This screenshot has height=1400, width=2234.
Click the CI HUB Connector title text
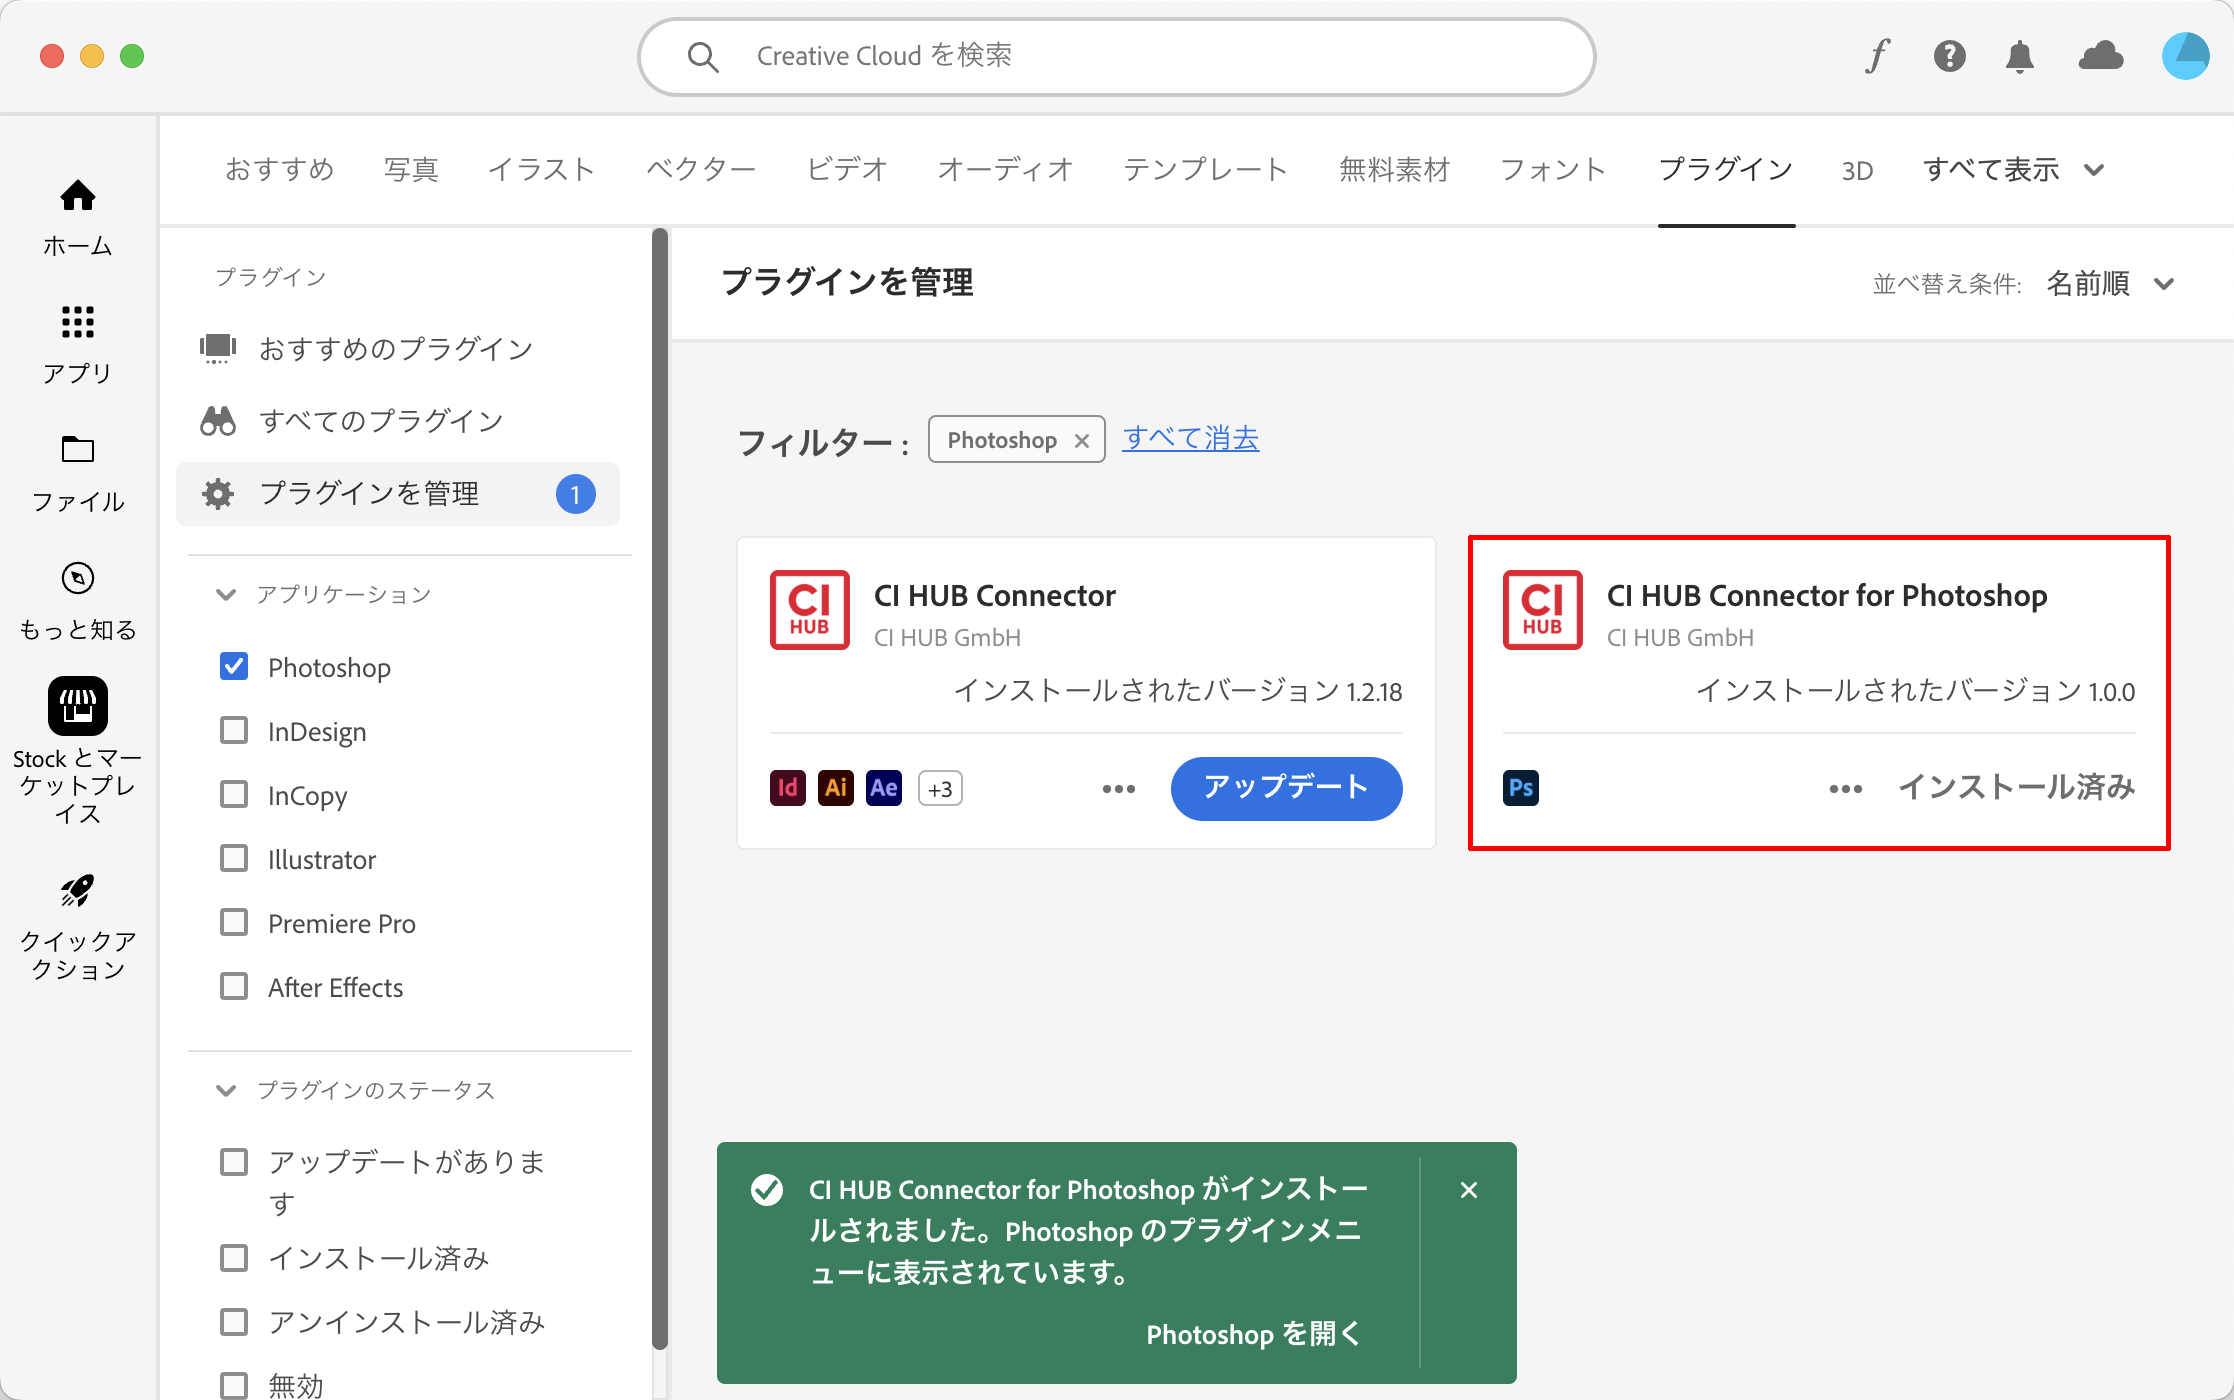click(x=994, y=596)
